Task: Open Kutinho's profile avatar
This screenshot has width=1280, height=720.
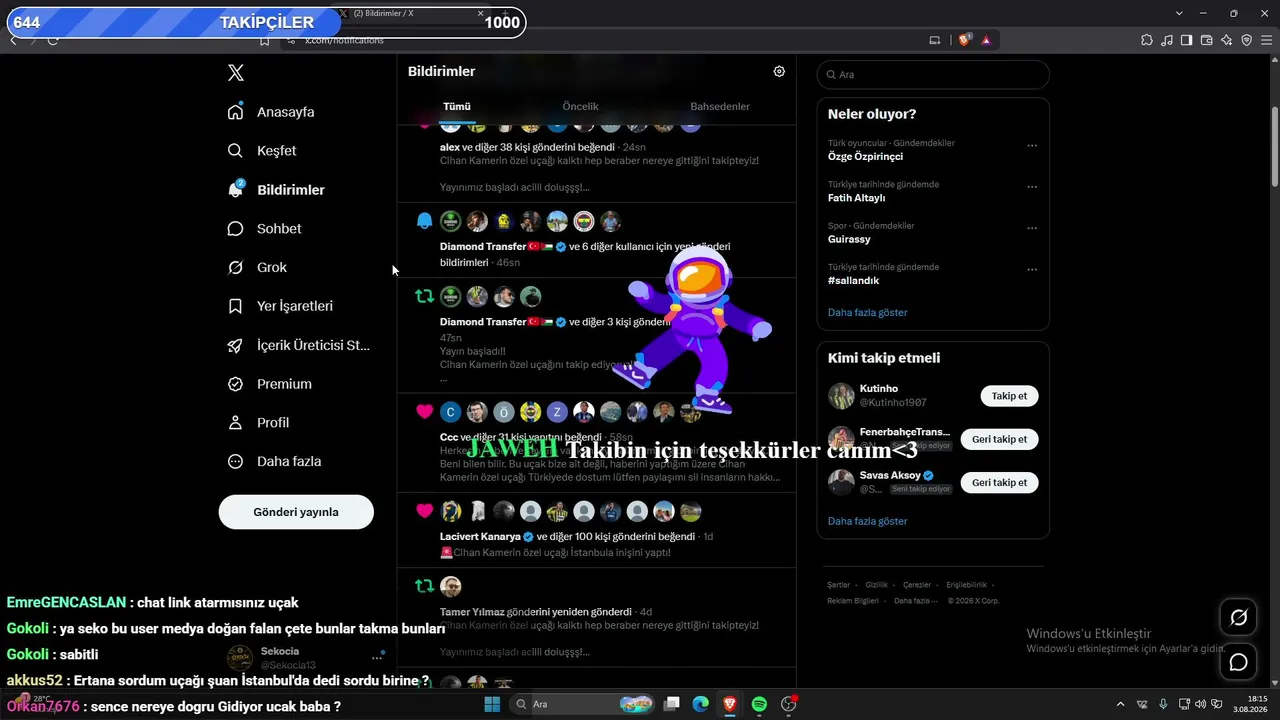Action: pos(841,396)
